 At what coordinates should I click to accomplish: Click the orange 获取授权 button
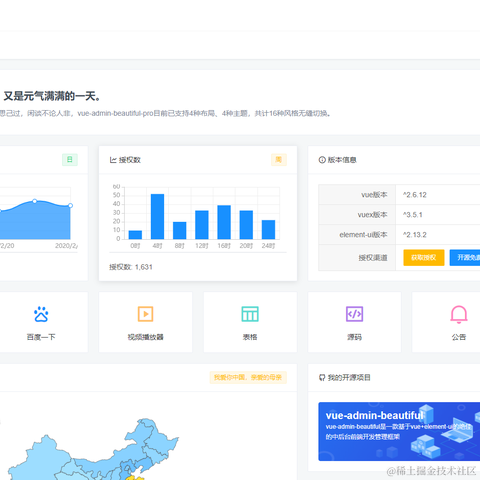pos(424,258)
